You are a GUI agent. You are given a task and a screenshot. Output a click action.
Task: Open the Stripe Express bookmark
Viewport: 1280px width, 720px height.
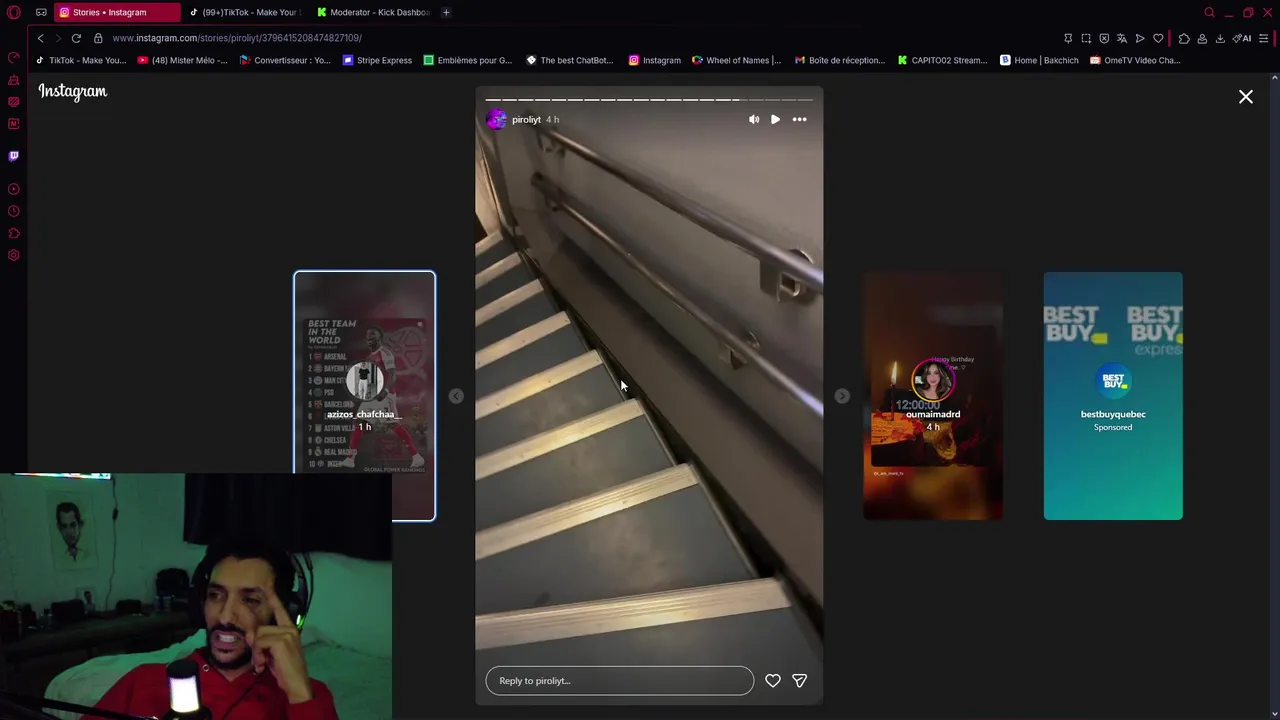point(377,60)
